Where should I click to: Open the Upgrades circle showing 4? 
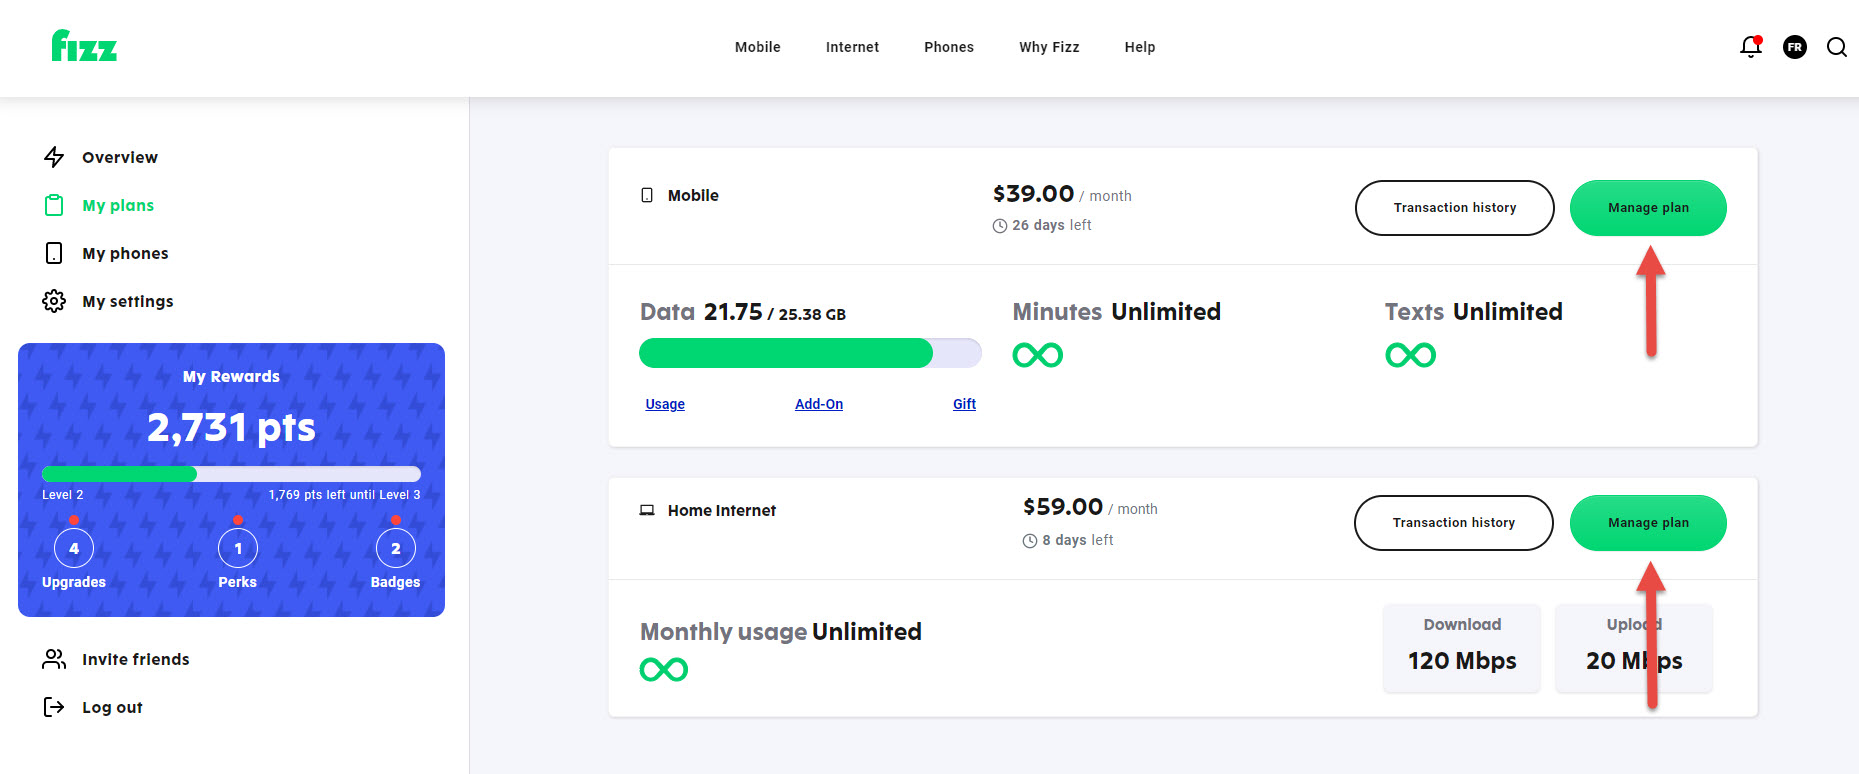[x=74, y=548]
